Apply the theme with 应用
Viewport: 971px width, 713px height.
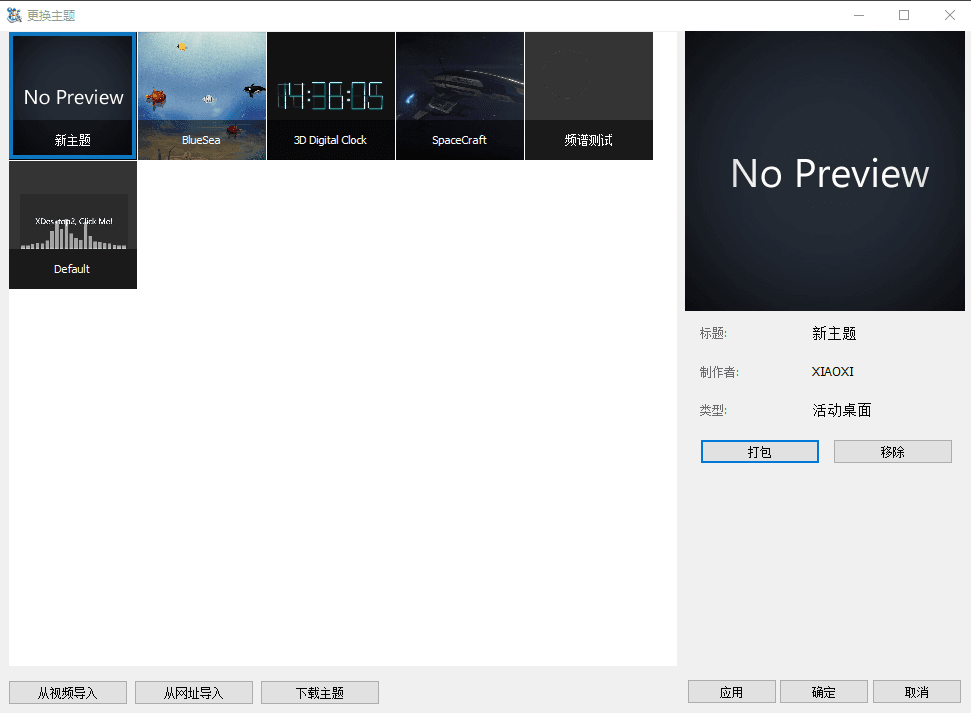click(731, 692)
